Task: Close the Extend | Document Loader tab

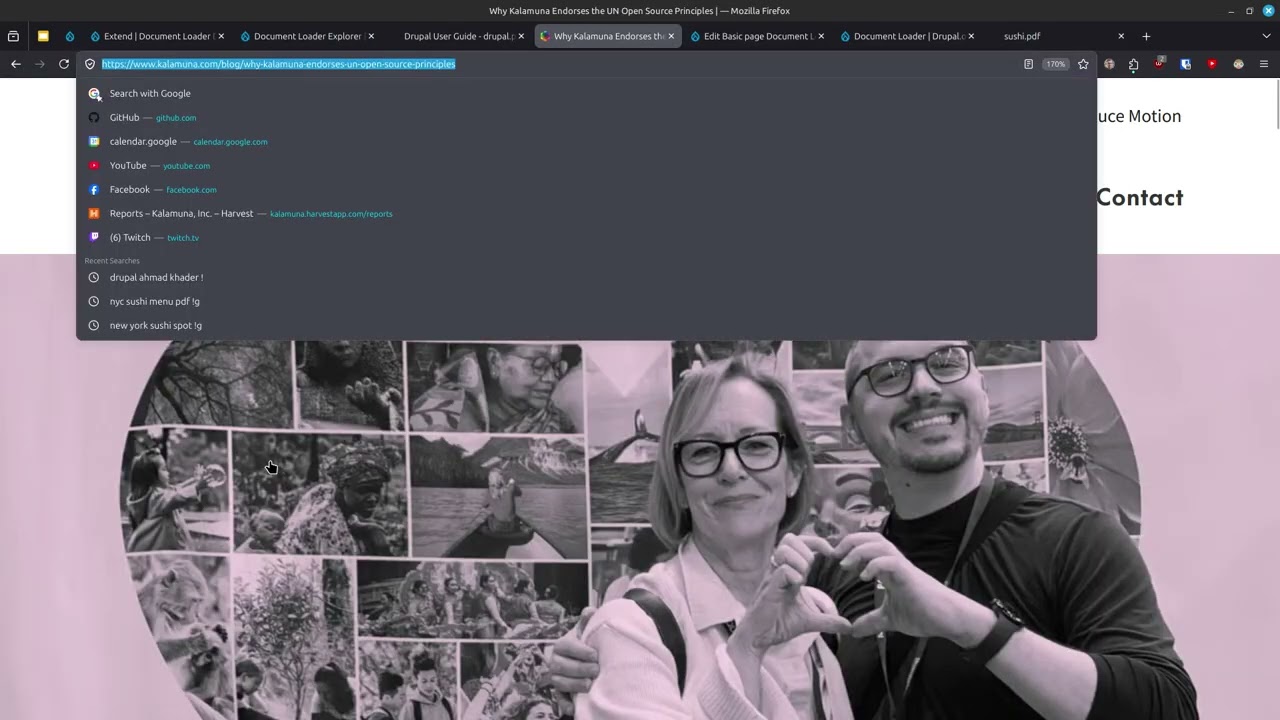Action: tap(221, 36)
